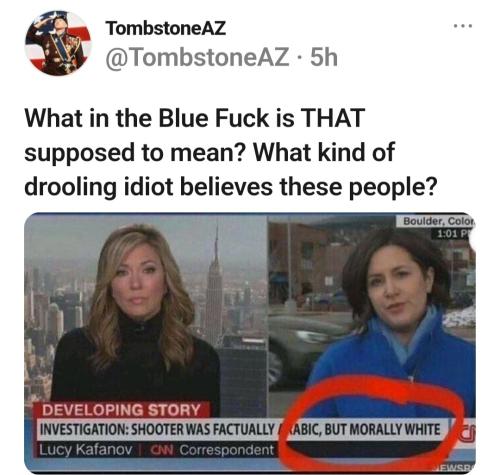Open the TombstoneAZ display name link
This screenshot has height=475, width=500.
166,28
